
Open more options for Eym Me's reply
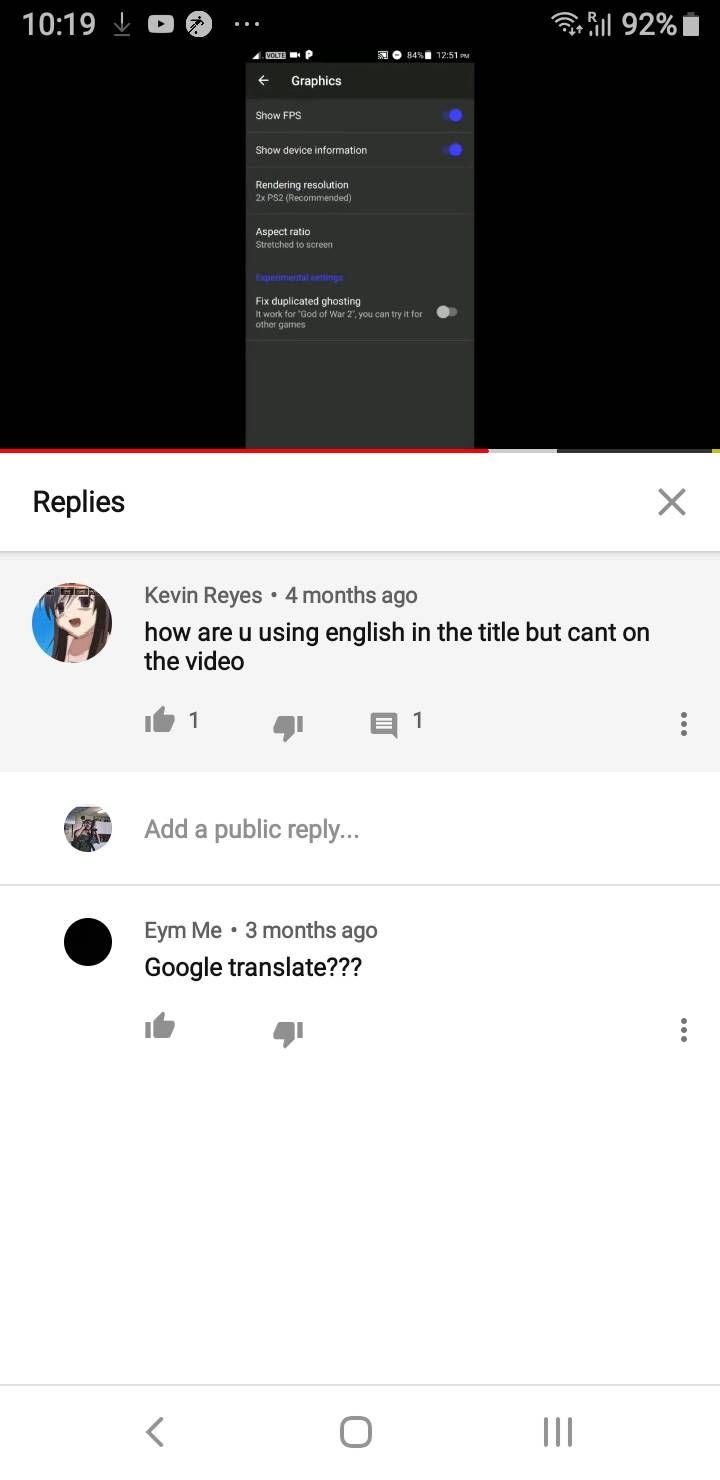(684, 1030)
